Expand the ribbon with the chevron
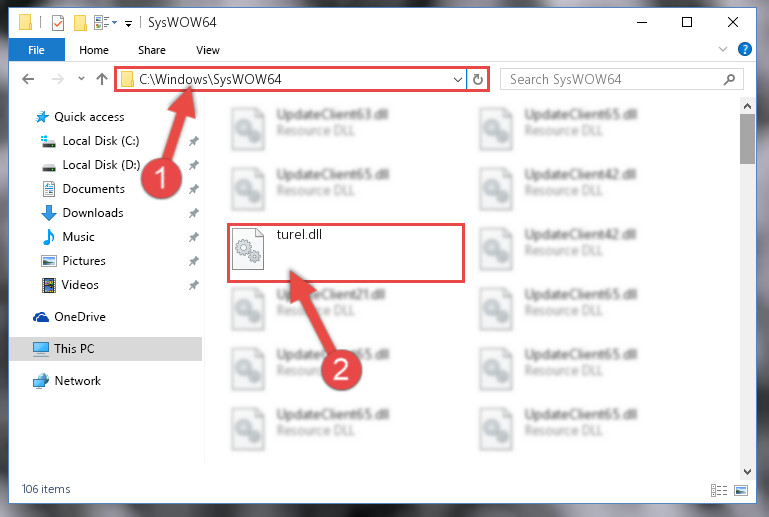This screenshot has height=517, width=769. (722, 49)
